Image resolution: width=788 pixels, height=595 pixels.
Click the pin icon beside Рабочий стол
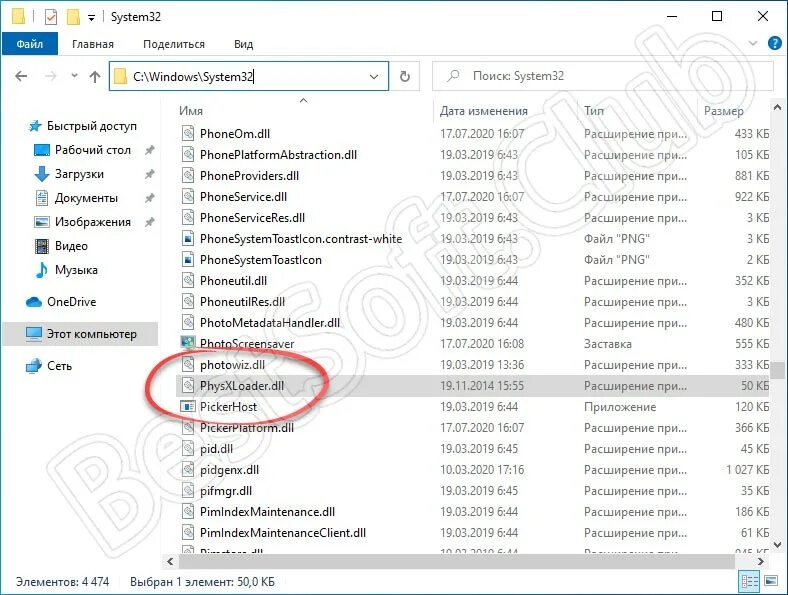click(149, 150)
